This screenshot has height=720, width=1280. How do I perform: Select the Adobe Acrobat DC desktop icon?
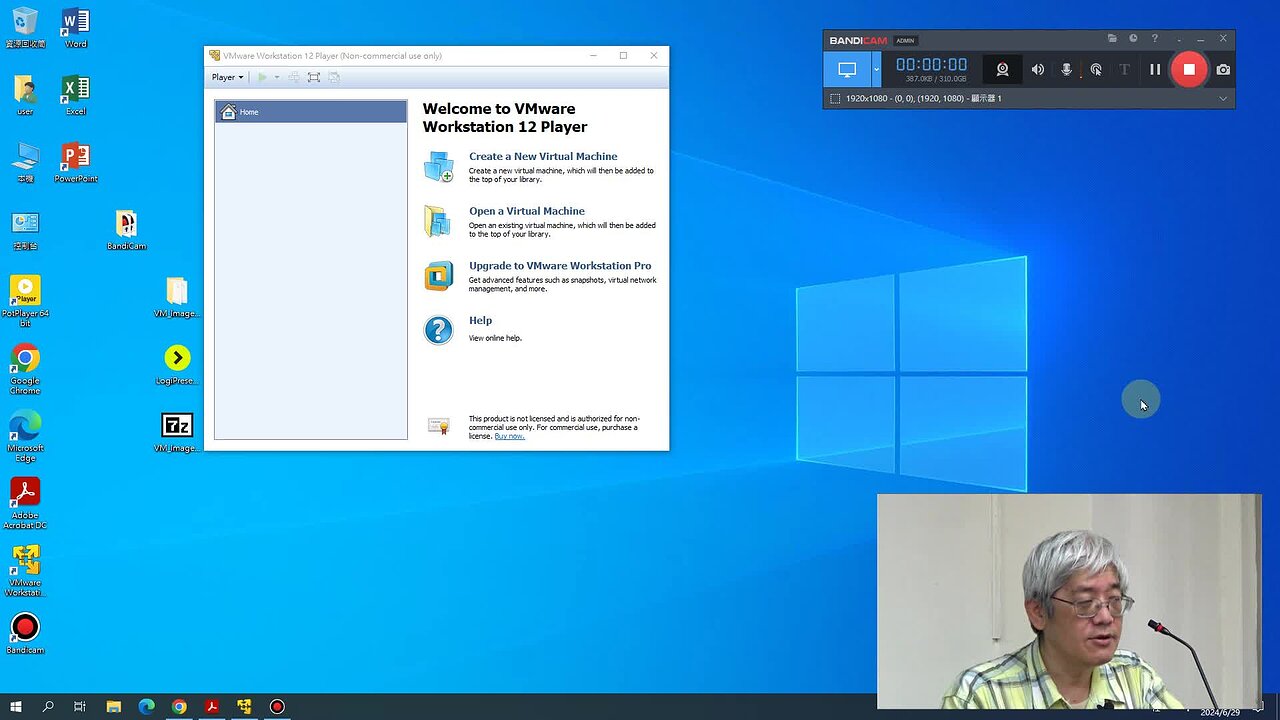(25, 504)
